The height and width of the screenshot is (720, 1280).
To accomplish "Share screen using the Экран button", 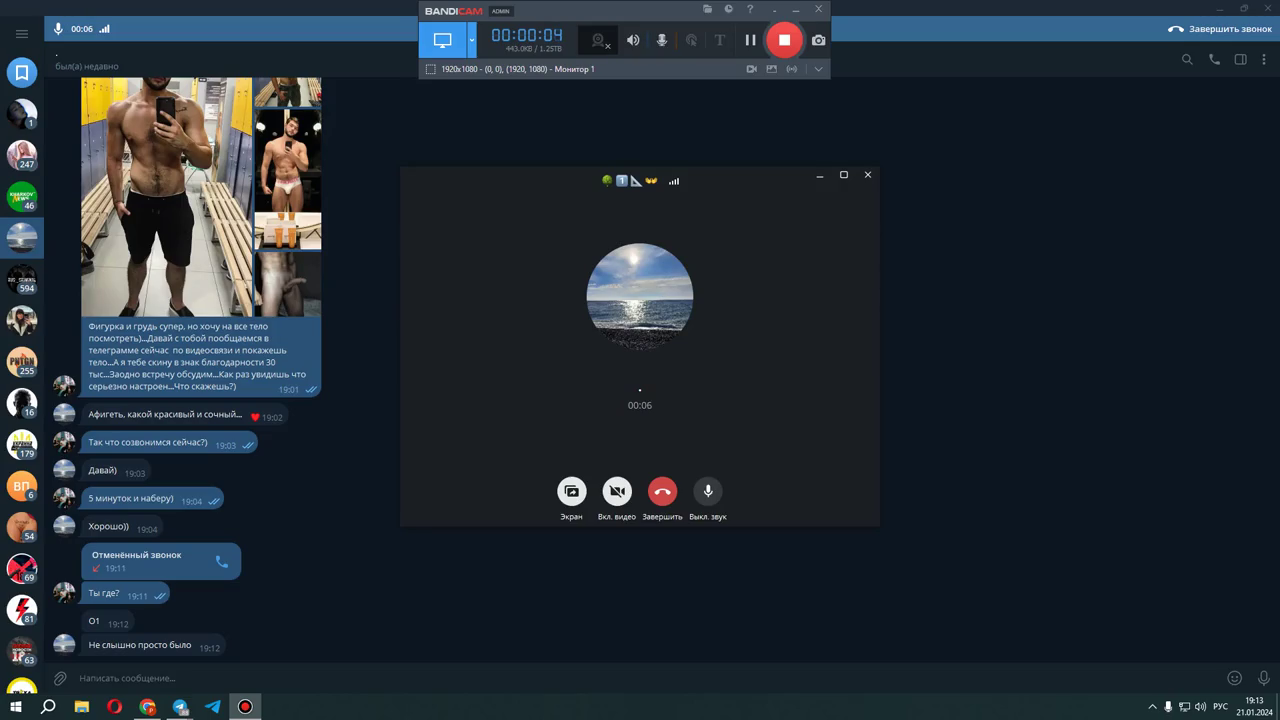I will tap(571, 490).
